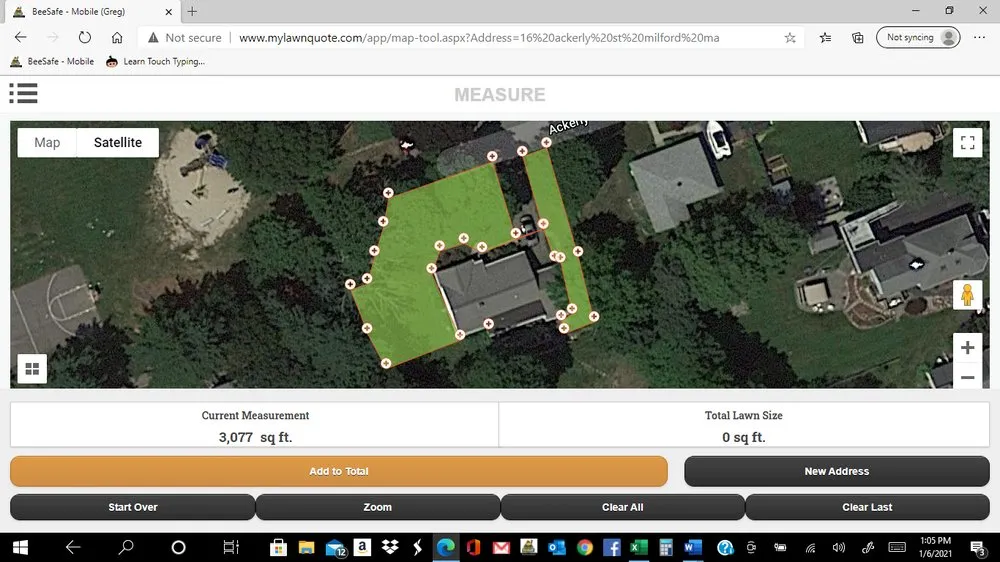This screenshot has height=562, width=1000.
Task: Open the Favorites list icon
Action: pos(825,38)
